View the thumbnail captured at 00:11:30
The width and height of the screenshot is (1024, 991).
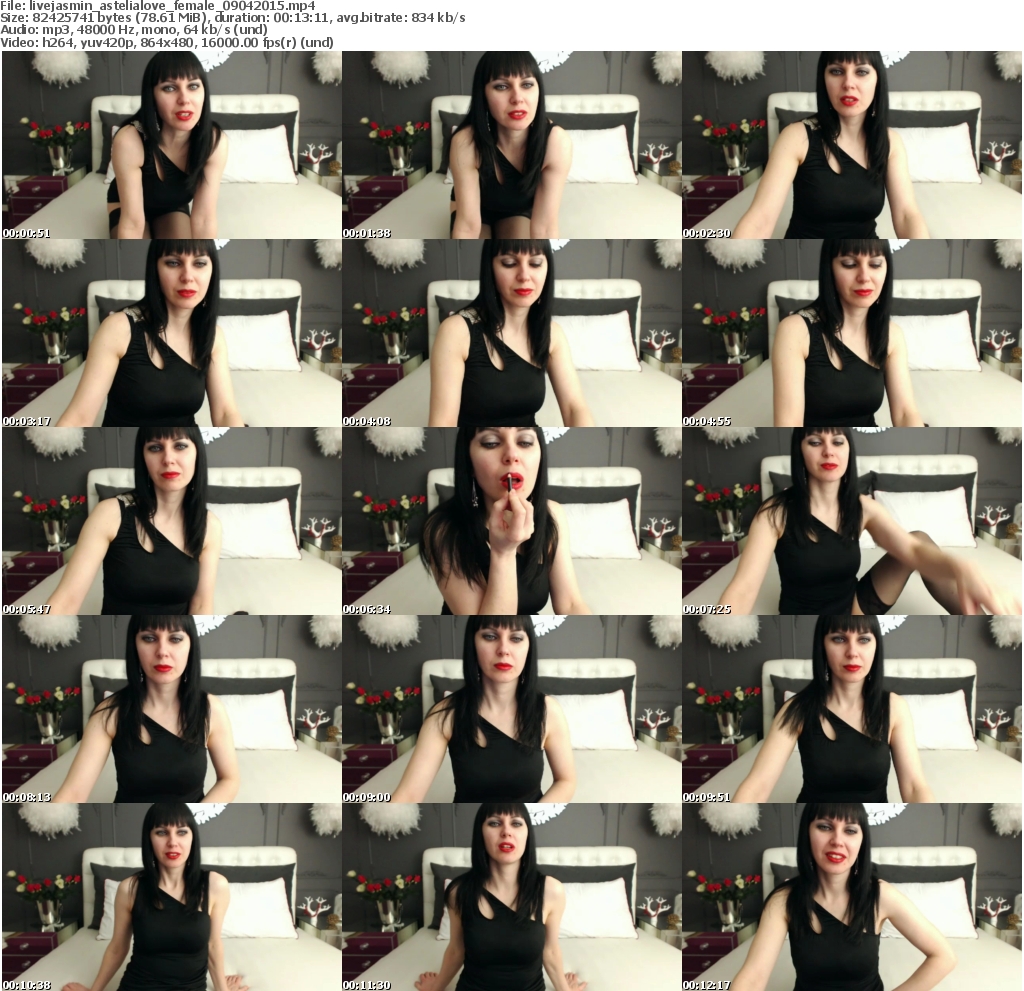(x=512, y=898)
